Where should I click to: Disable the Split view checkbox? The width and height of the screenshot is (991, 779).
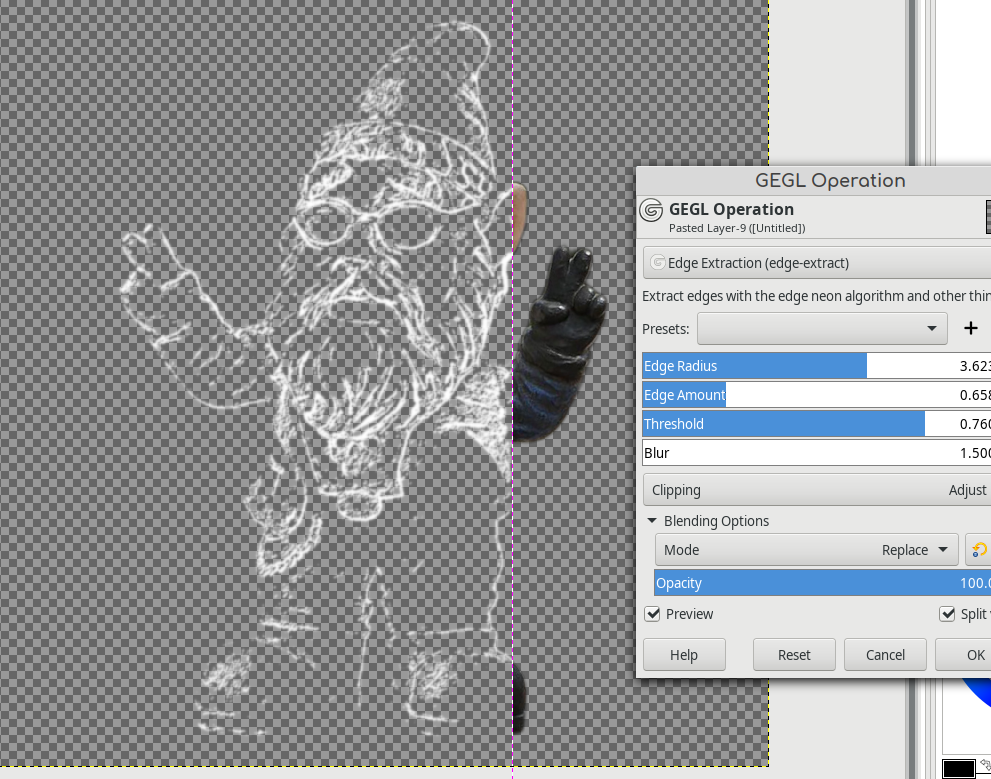[947, 614]
